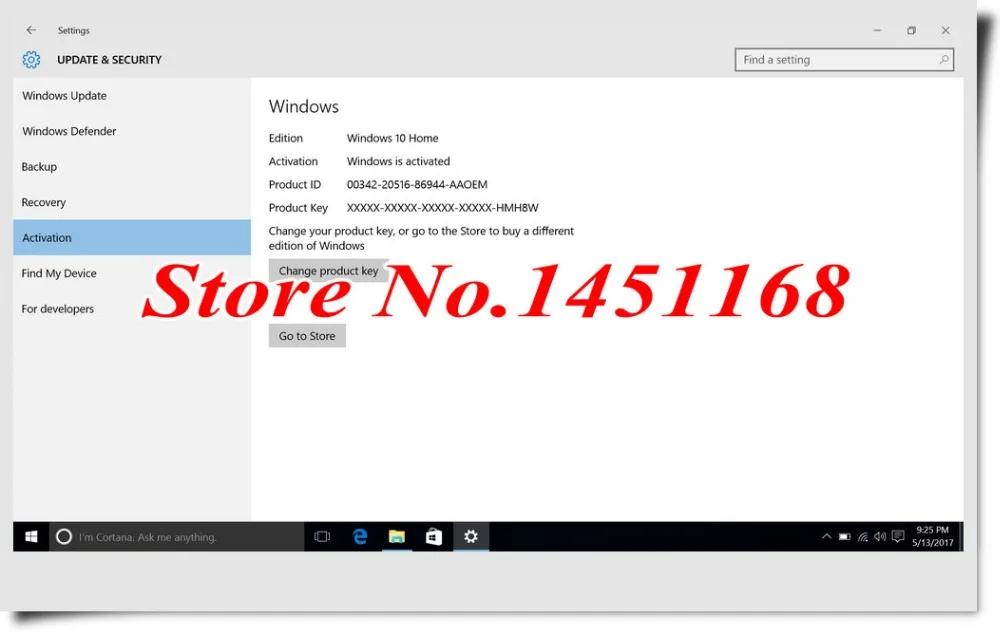Open File Explorer from the taskbar
This screenshot has width=1000, height=635.
click(x=397, y=537)
